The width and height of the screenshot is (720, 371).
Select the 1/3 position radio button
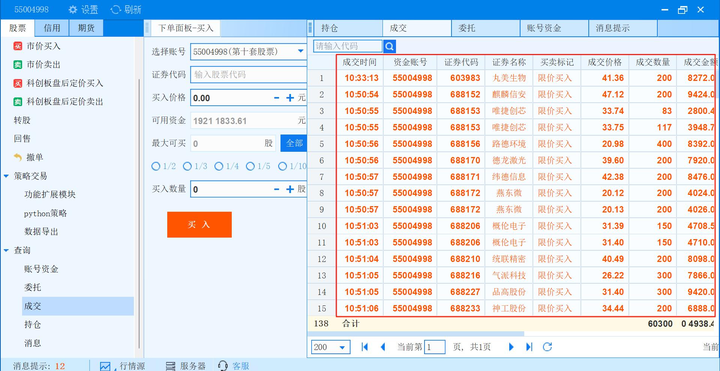coord(187,166)
